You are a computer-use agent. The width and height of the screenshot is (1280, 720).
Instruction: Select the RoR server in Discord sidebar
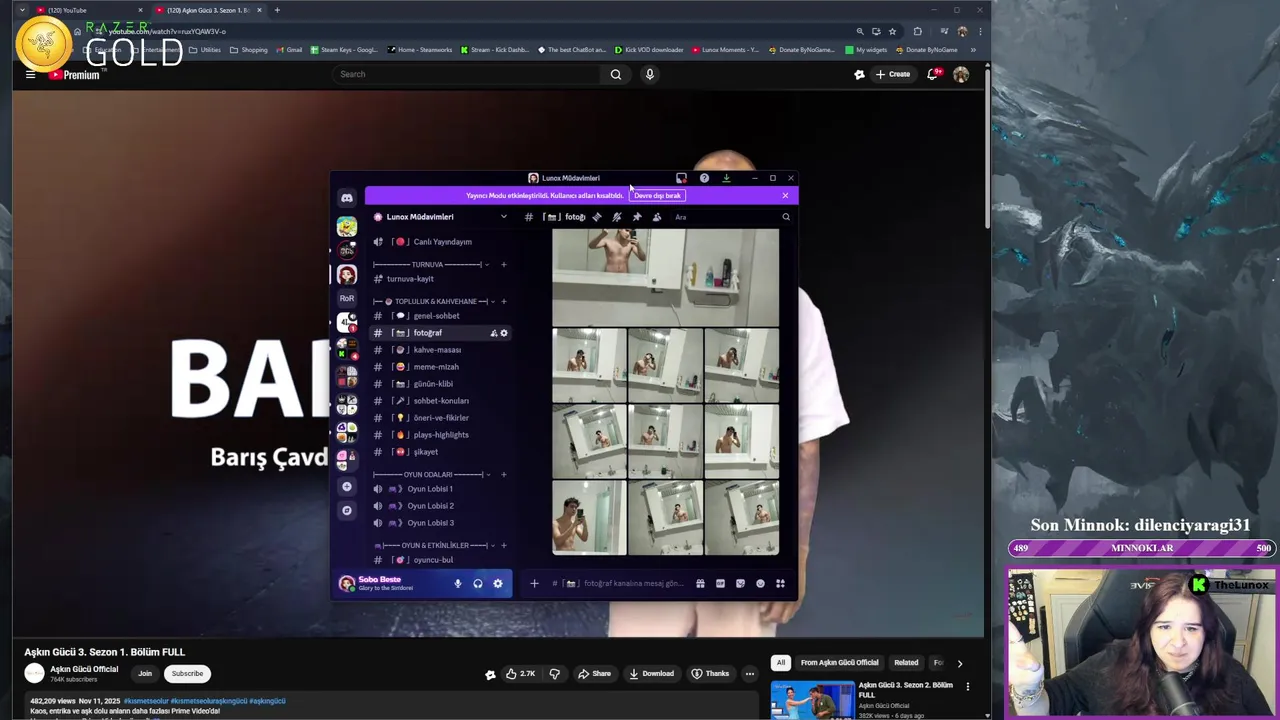coord(347,298)
